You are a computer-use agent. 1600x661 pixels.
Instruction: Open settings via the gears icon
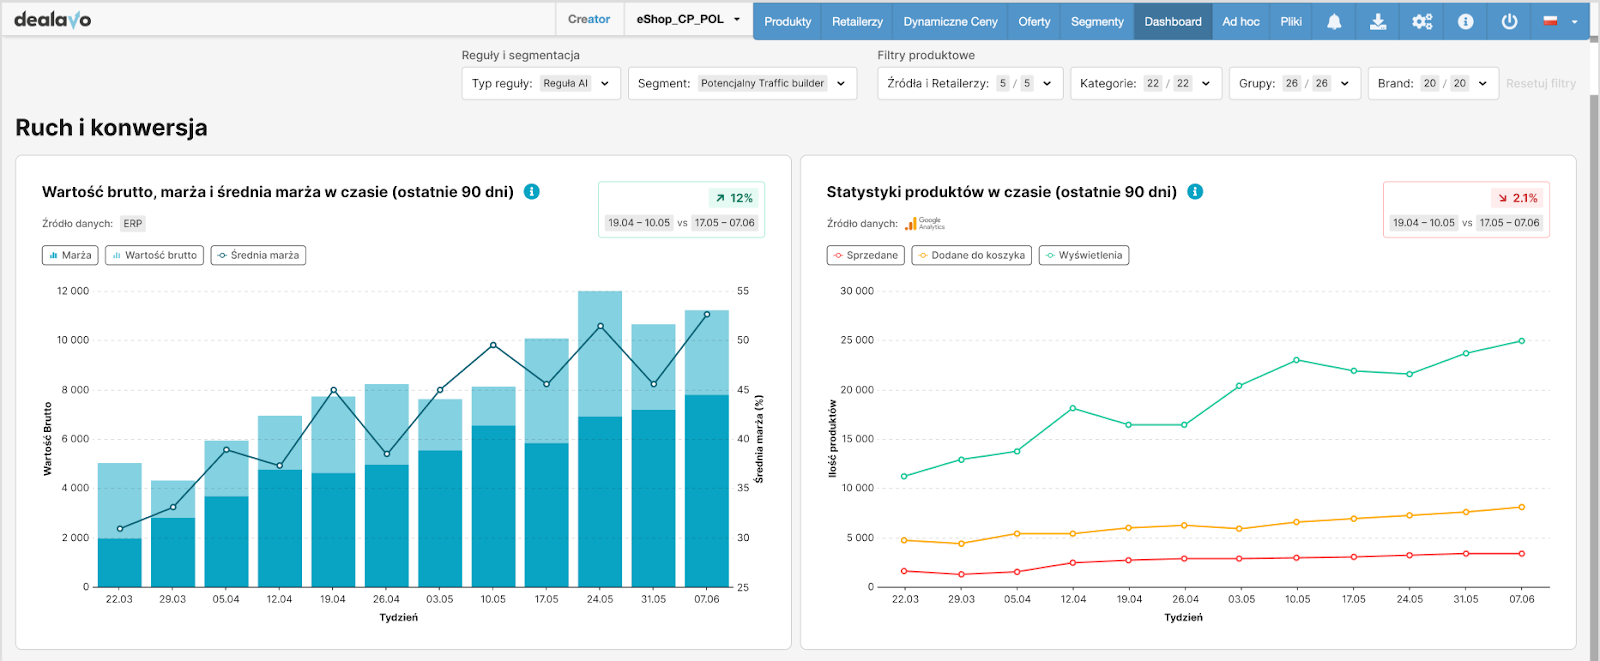1422,21
